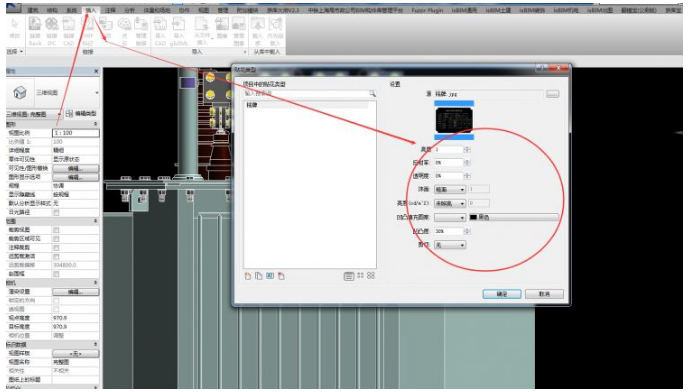Click the decal image preview thumbnail

tap(454, 120)
